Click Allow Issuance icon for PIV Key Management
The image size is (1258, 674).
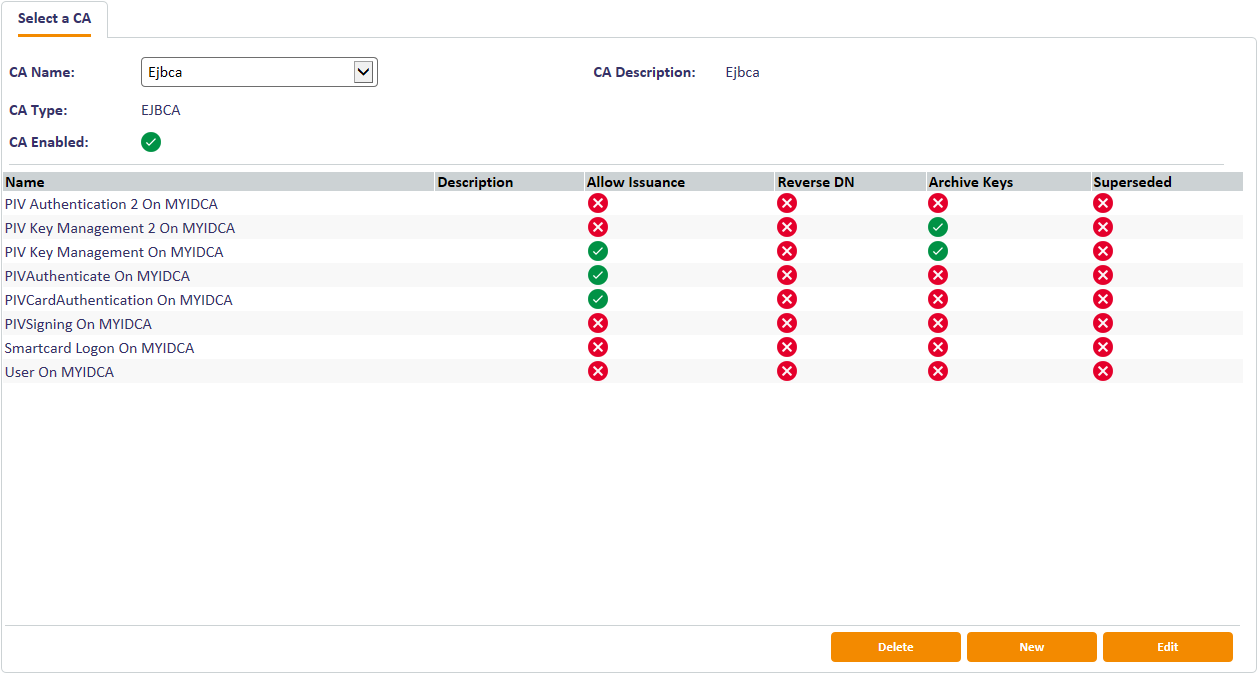(598, 252)
